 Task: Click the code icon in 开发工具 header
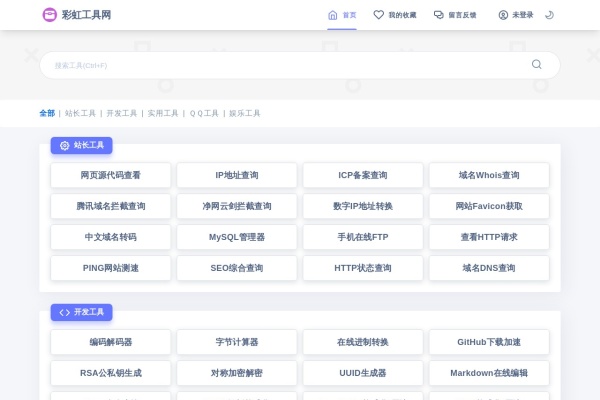(65, 312)
